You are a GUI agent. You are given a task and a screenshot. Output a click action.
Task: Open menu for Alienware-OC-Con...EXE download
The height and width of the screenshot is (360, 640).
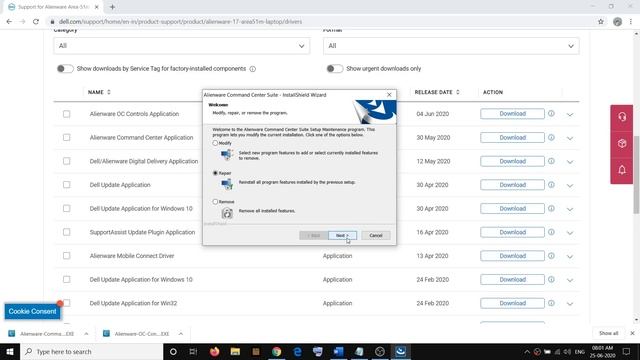(x=180, y=333)
